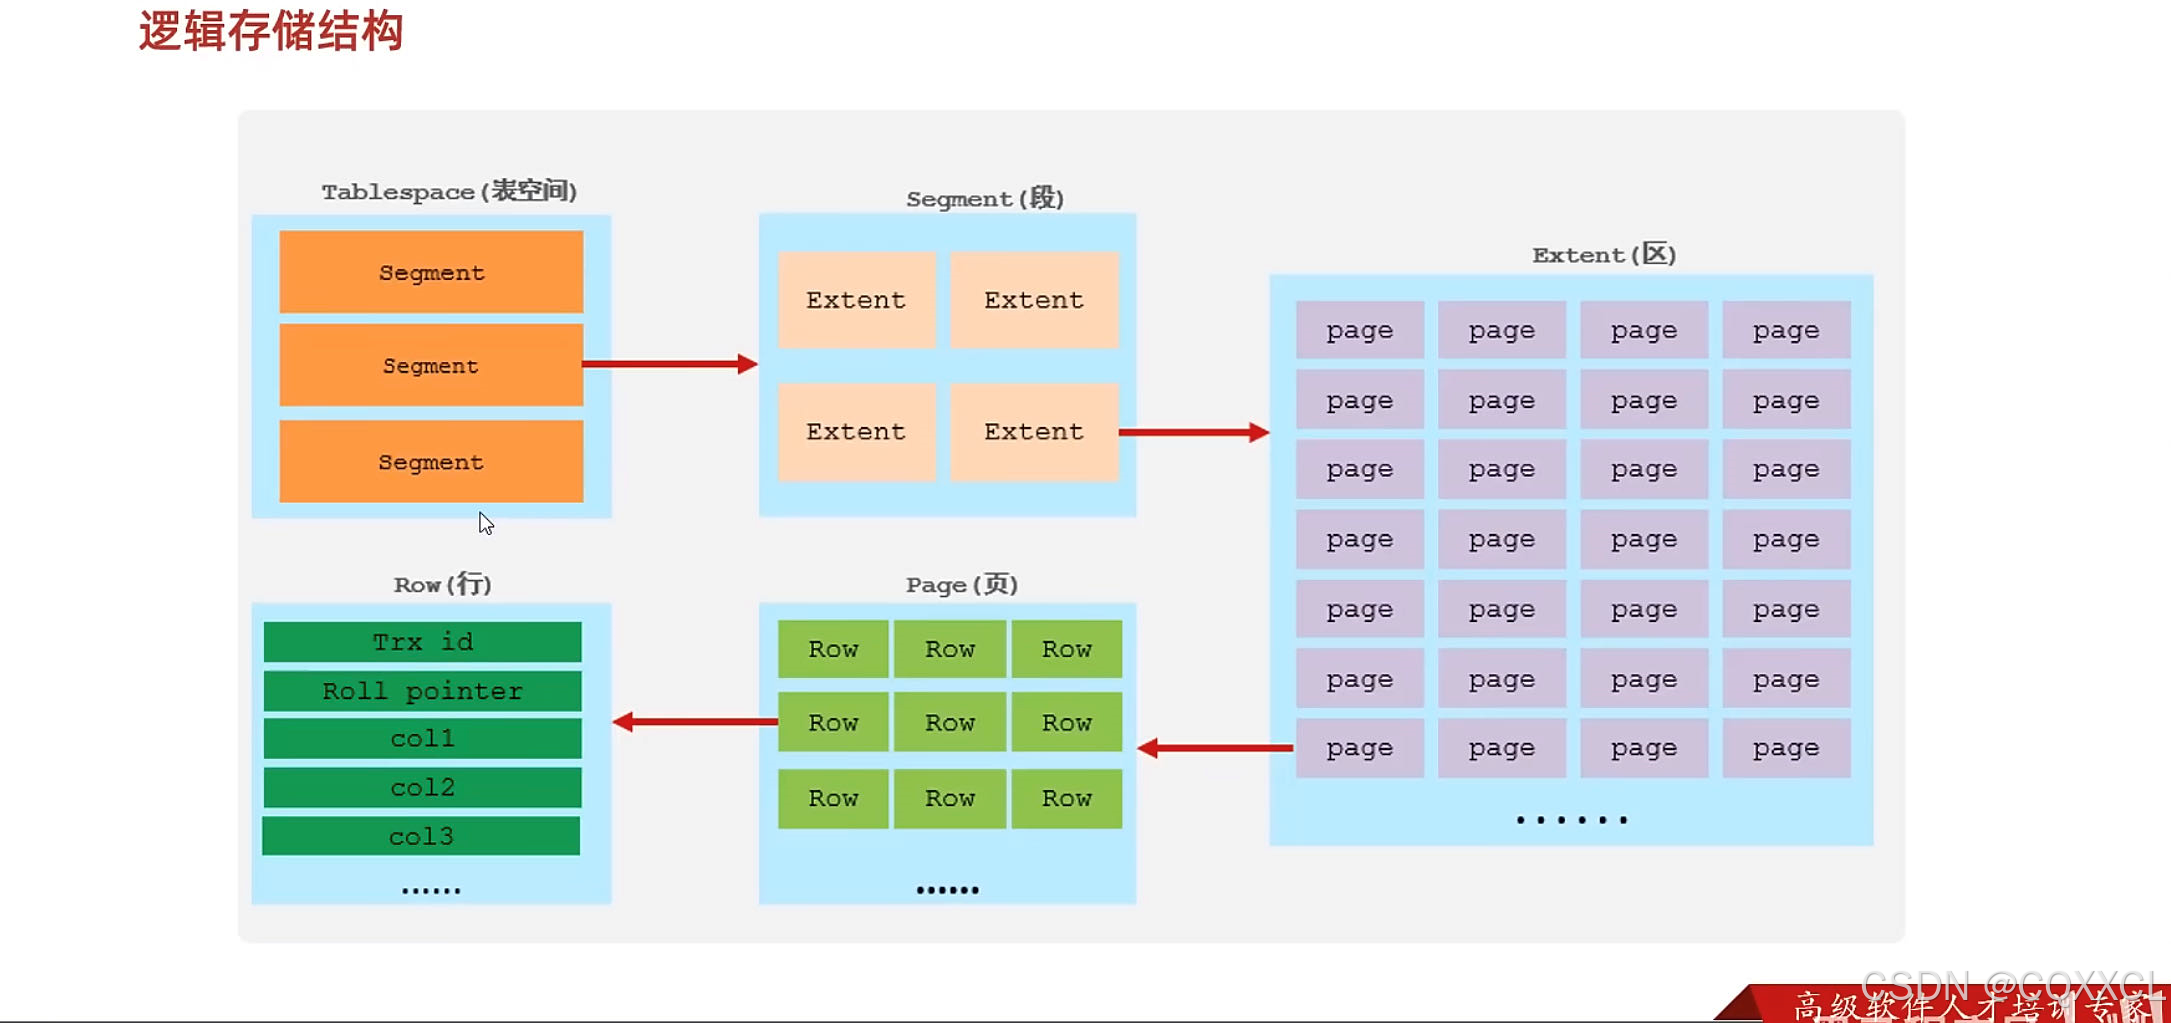Screen dimensions: 2171x1023
Task: Select the col2 field bar
Action: pos(422,787)
